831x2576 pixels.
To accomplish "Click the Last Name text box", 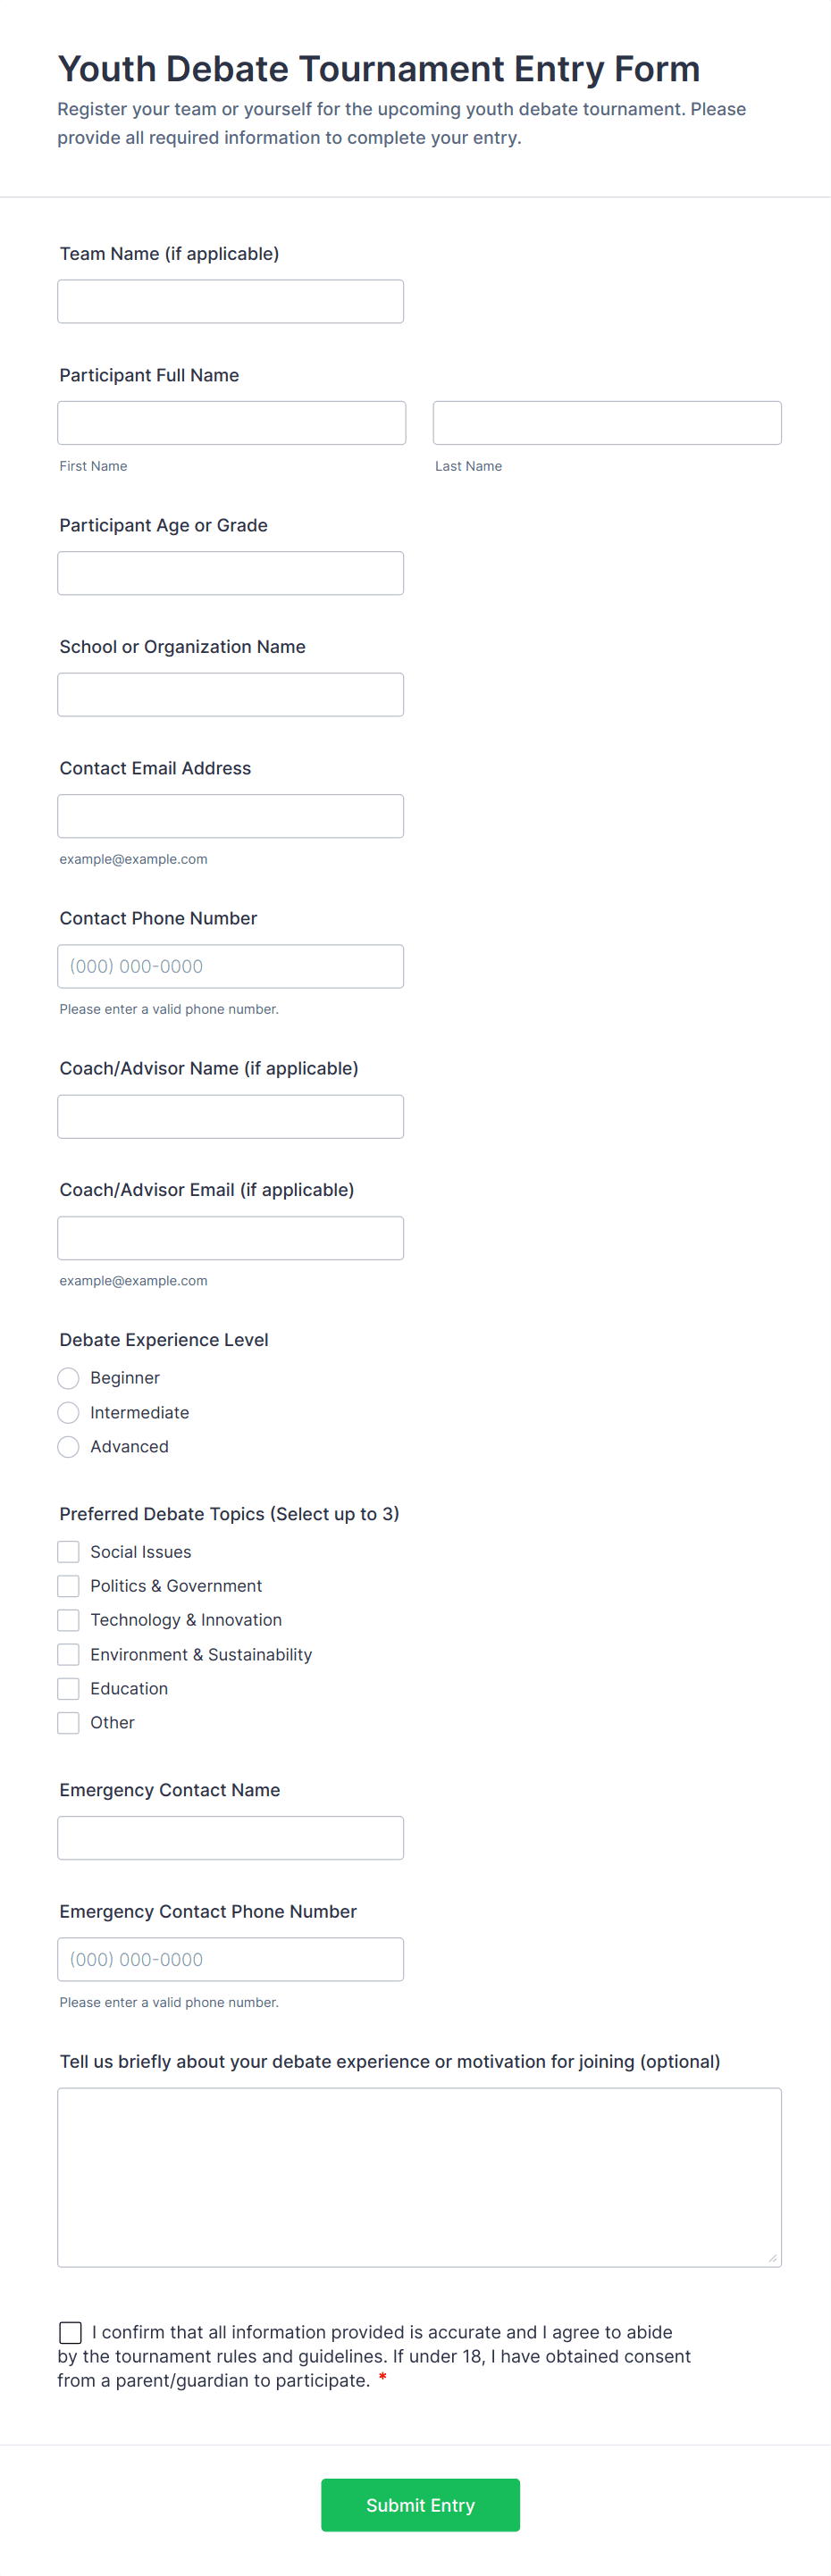I will coord(607,423).
